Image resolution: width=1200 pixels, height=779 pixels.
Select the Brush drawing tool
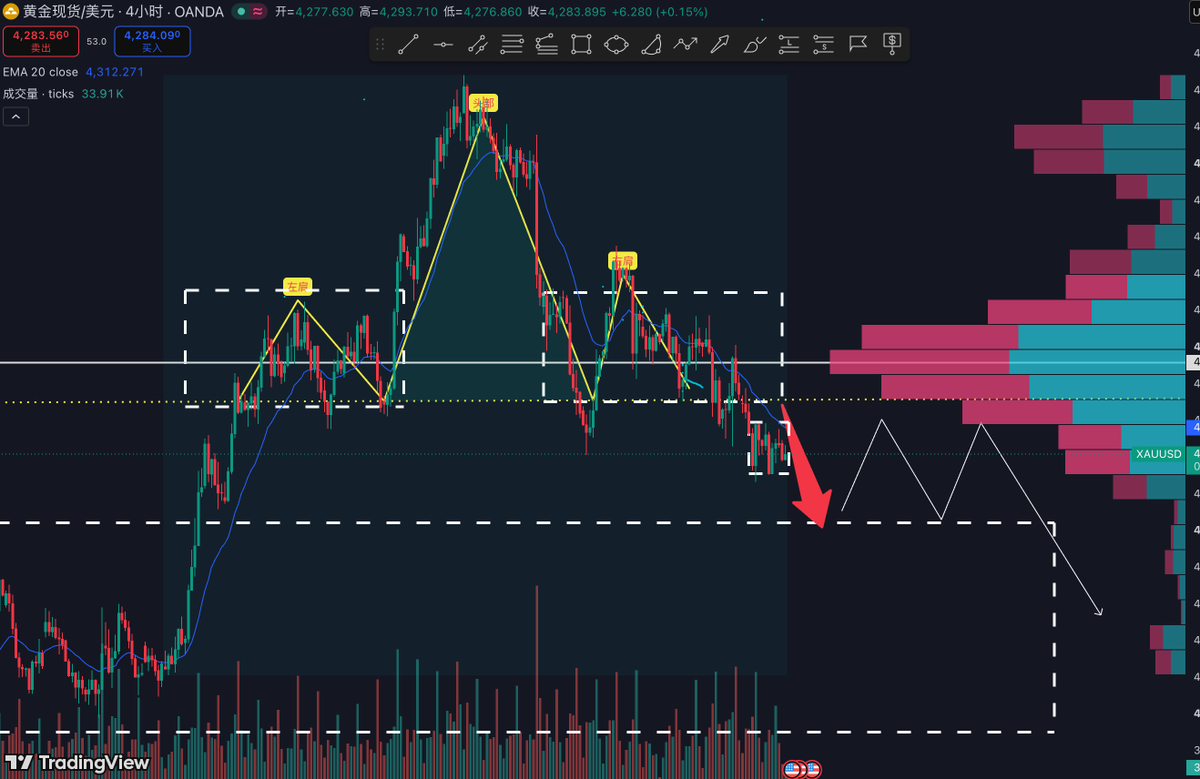click(755, 43)
